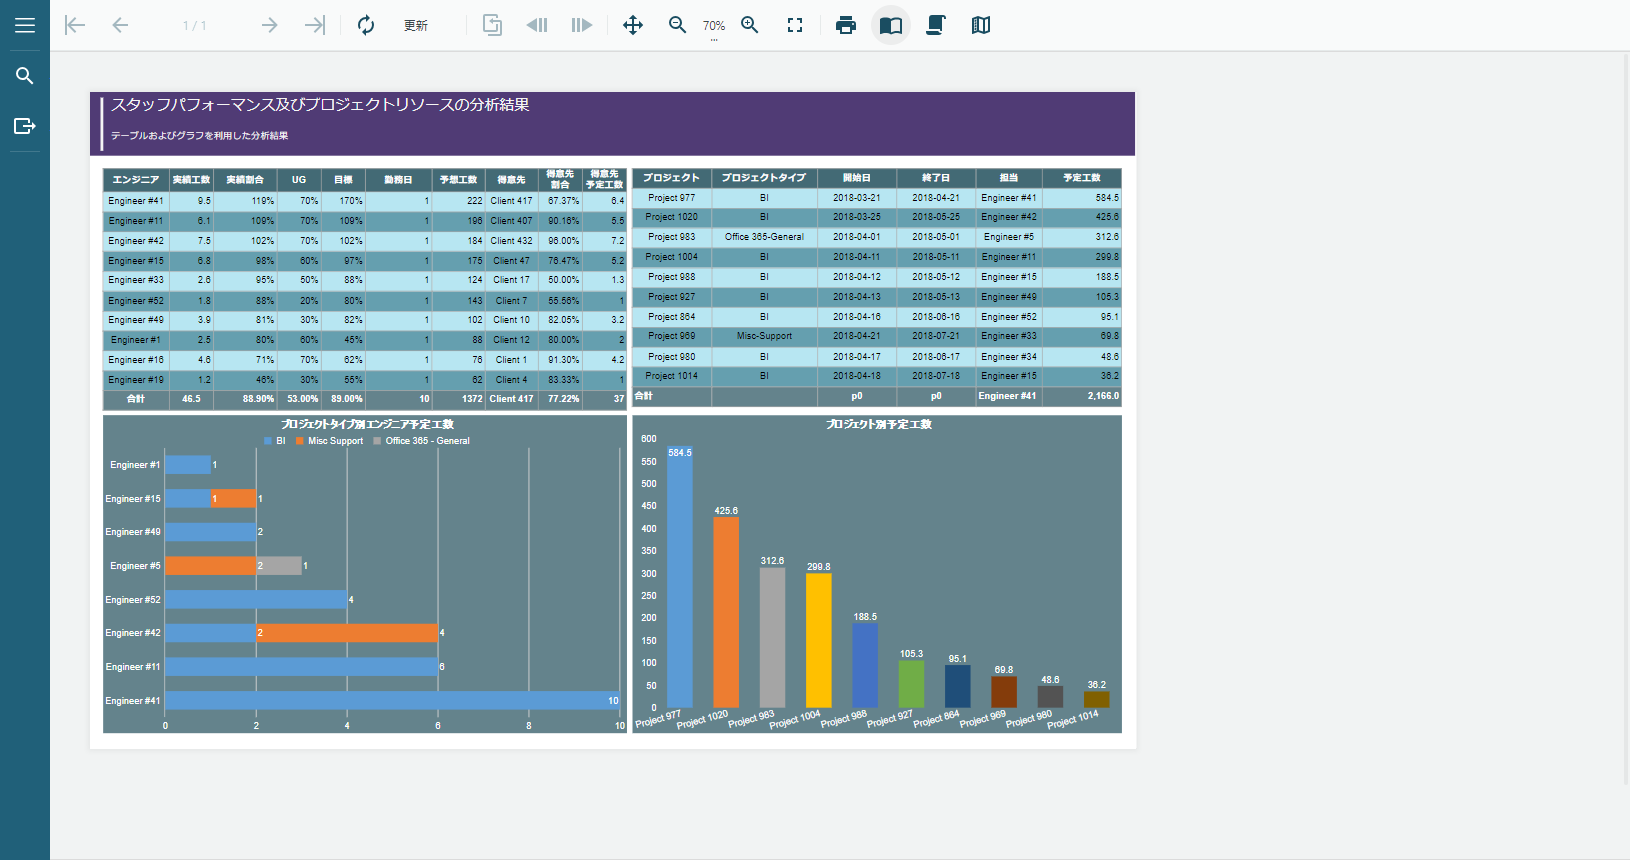Click the report title スタッフパフォーマンス heading
The width and height of the screenshot is (1630, 860).
(320, 105)
